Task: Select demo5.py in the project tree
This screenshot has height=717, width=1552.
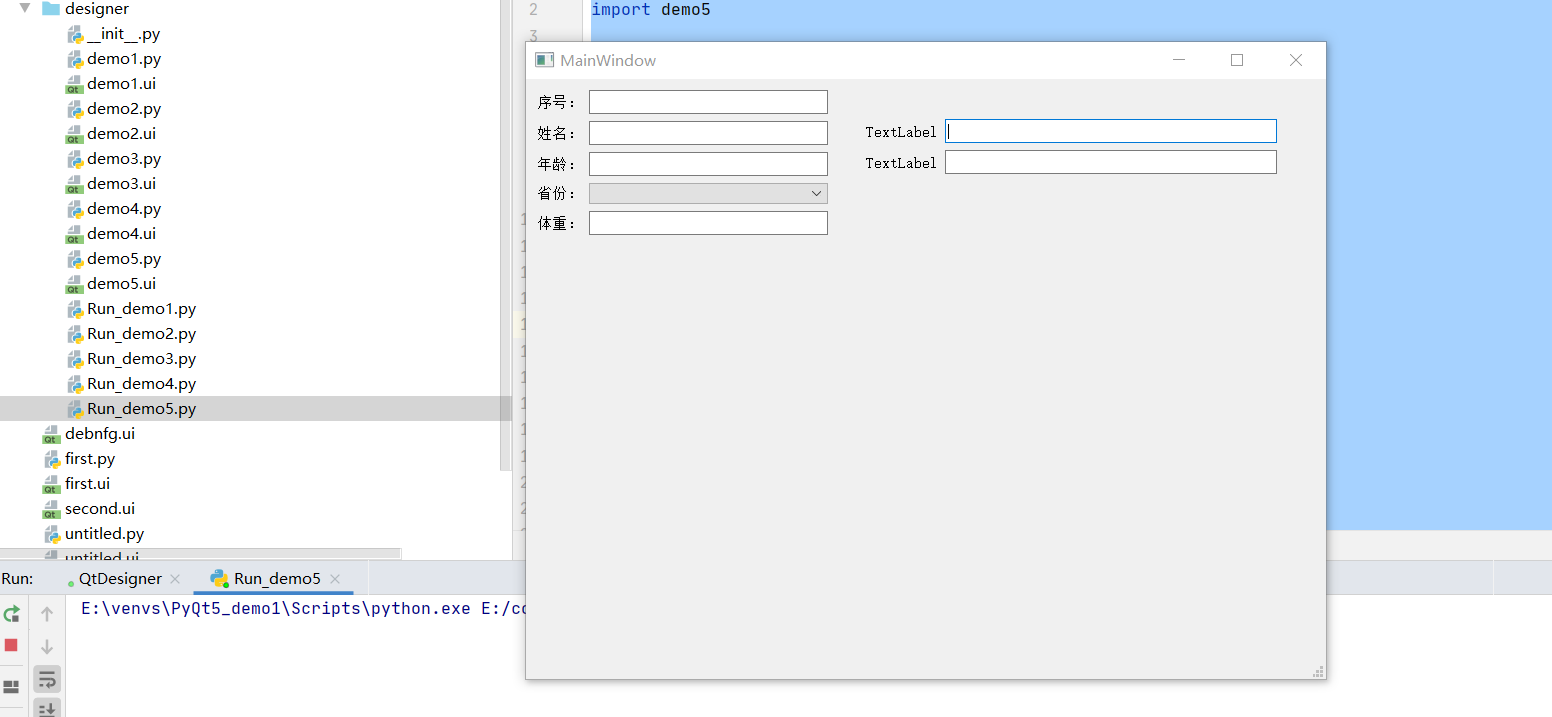Action: [124, 259]
